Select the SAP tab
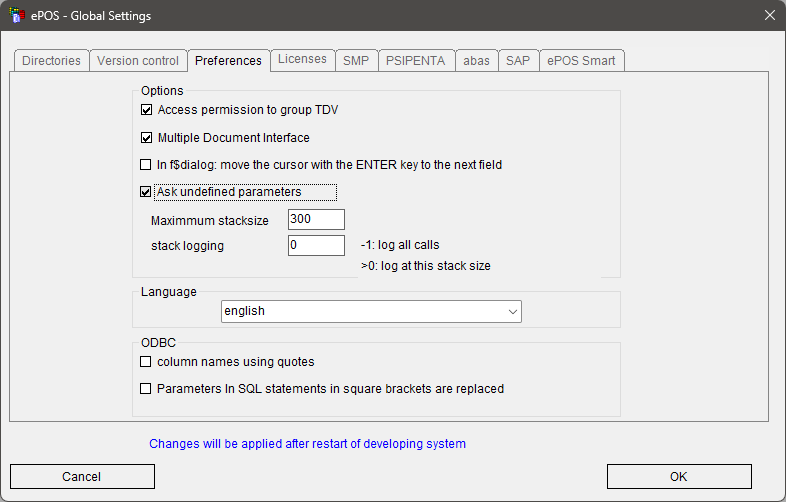Image resolution: width=786 pixels, height=502 pixels. tap(518, 61)
